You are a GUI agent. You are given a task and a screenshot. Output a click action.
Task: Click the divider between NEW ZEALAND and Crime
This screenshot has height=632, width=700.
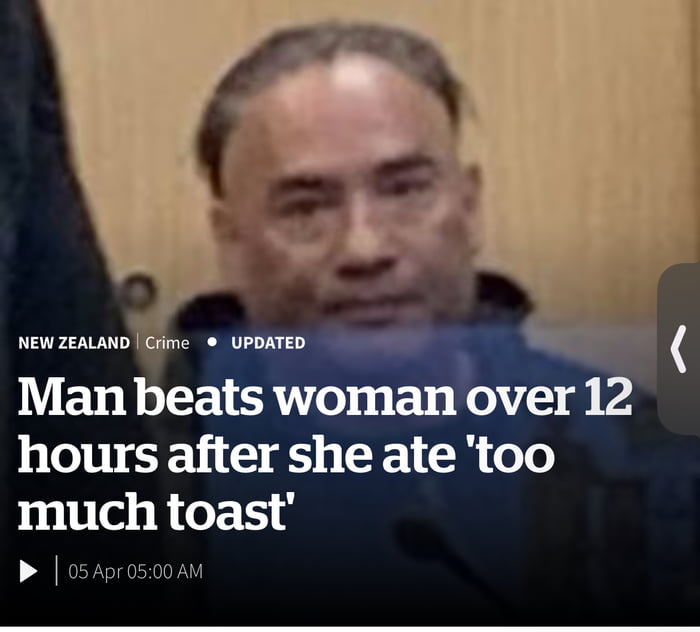[138, 342]
